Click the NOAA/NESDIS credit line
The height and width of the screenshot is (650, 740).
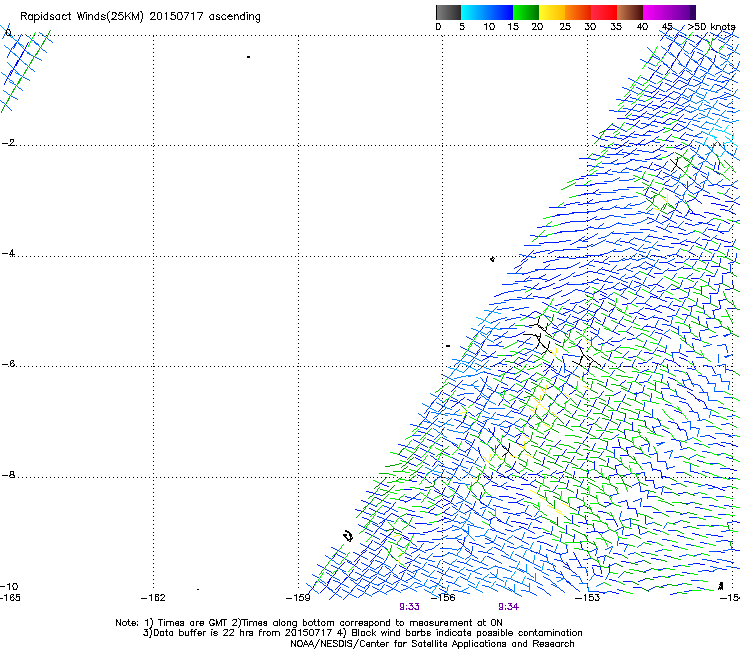tap(432, 644)
